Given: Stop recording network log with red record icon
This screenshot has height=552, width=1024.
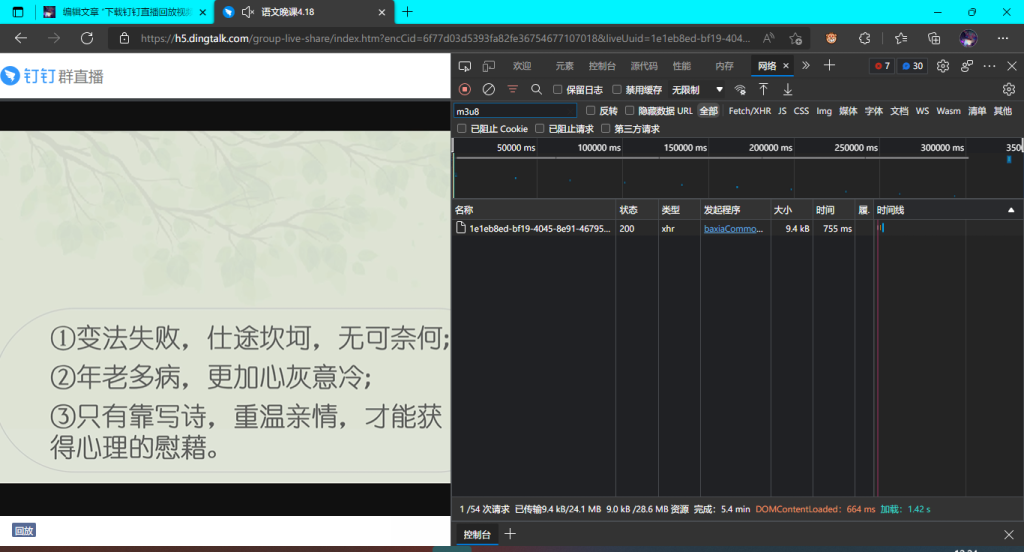Looking at the screenshot, I should [x=465, y=90].
